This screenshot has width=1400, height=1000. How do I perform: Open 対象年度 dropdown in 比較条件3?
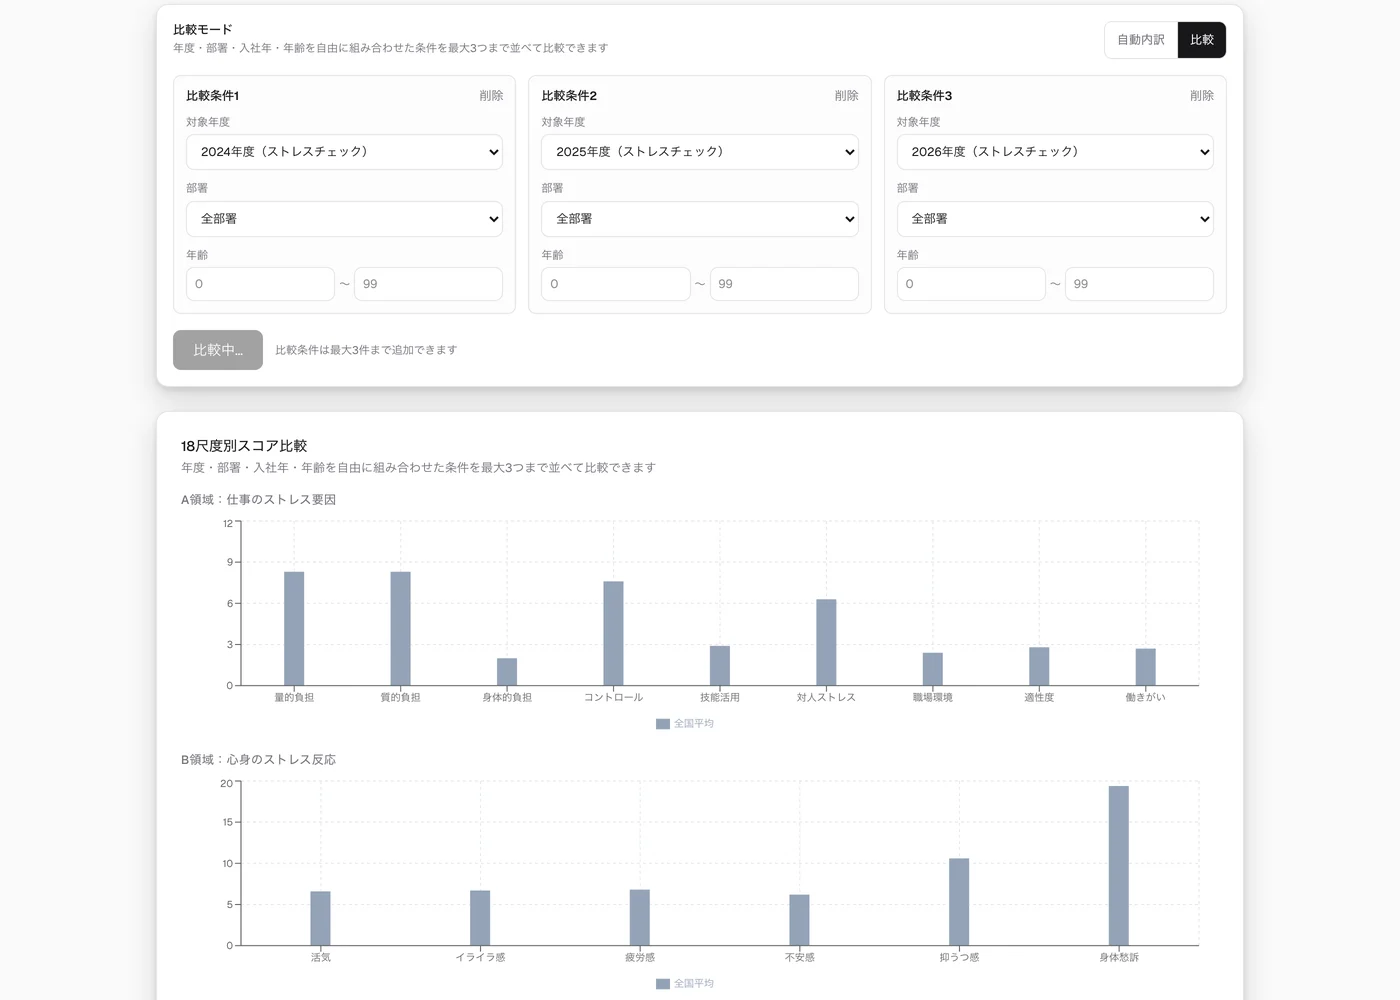(1055, 152)
